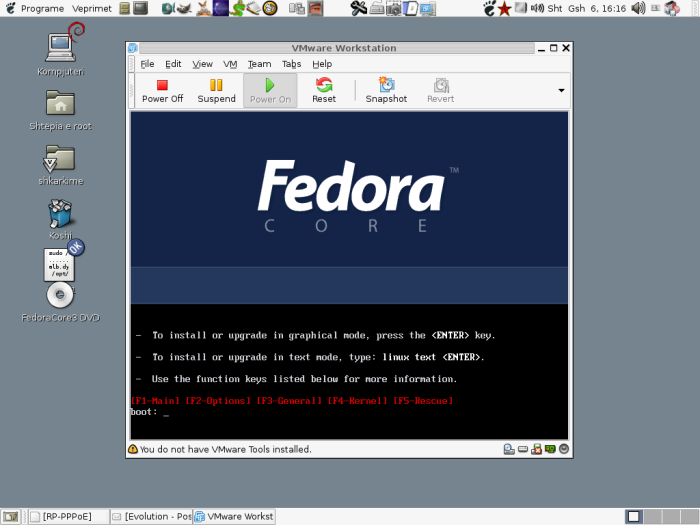Image resolution: width=700 pixels, height=525 pixels.
Task: Switch to the [RP-PPPoE] taskbar window
Action: point(69,517)
